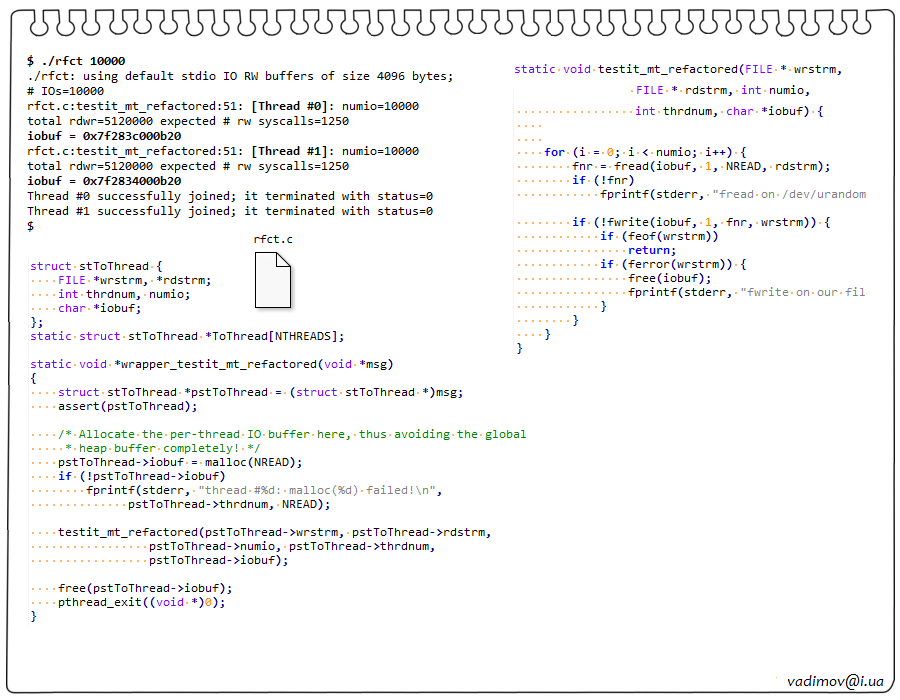This screenshot has width=900, height=700.
Task: Click the 'pthread_exit((void *)0);' line
Action: click(142, 602)
